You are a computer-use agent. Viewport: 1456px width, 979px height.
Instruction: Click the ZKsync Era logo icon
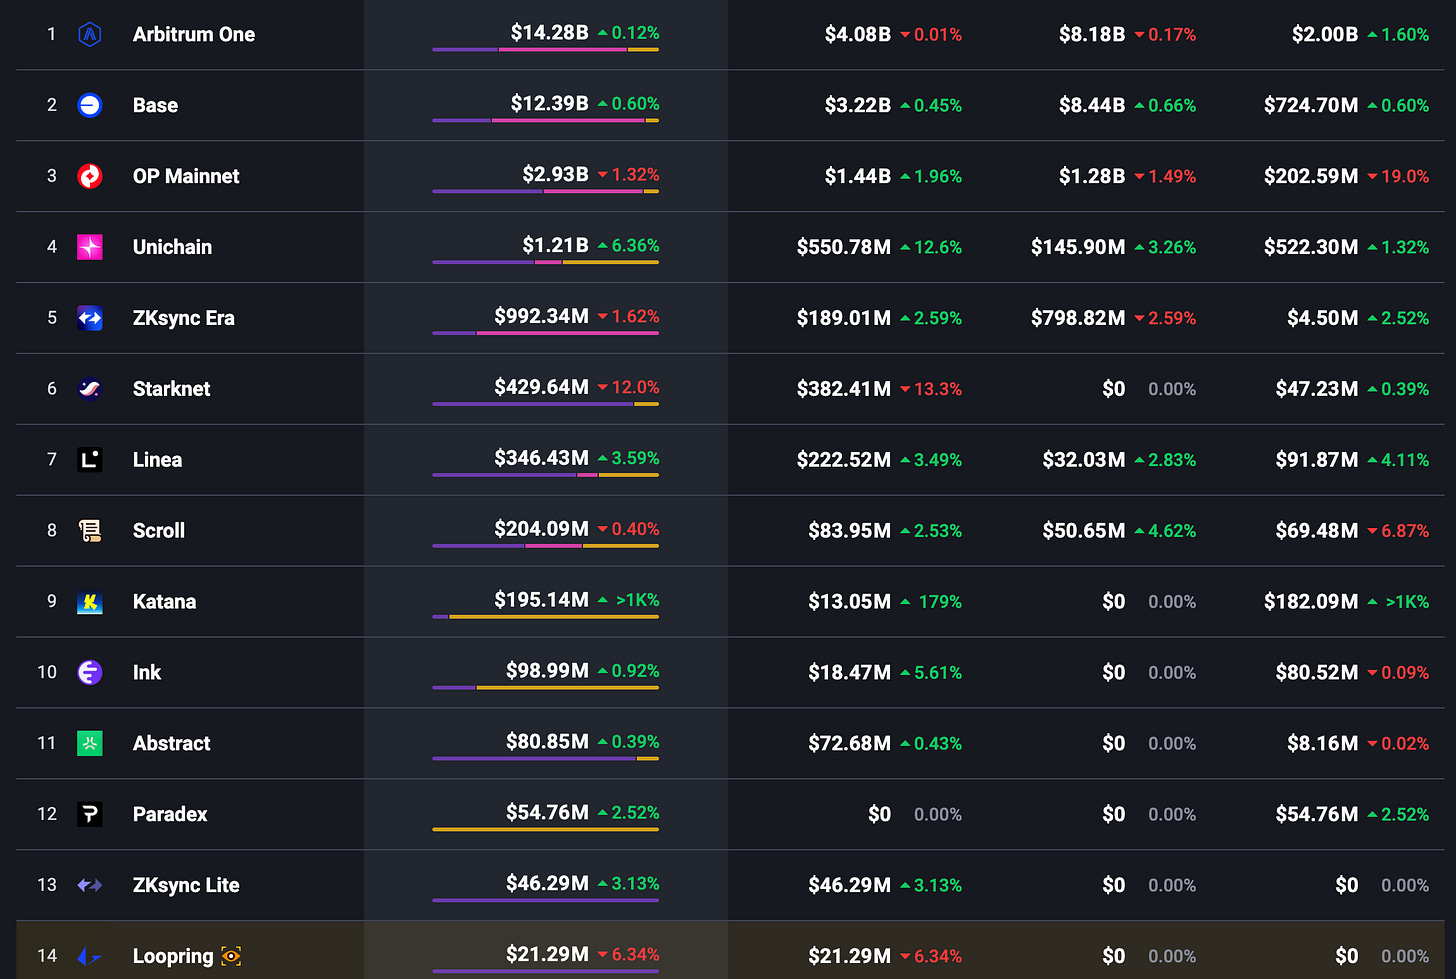90,318
